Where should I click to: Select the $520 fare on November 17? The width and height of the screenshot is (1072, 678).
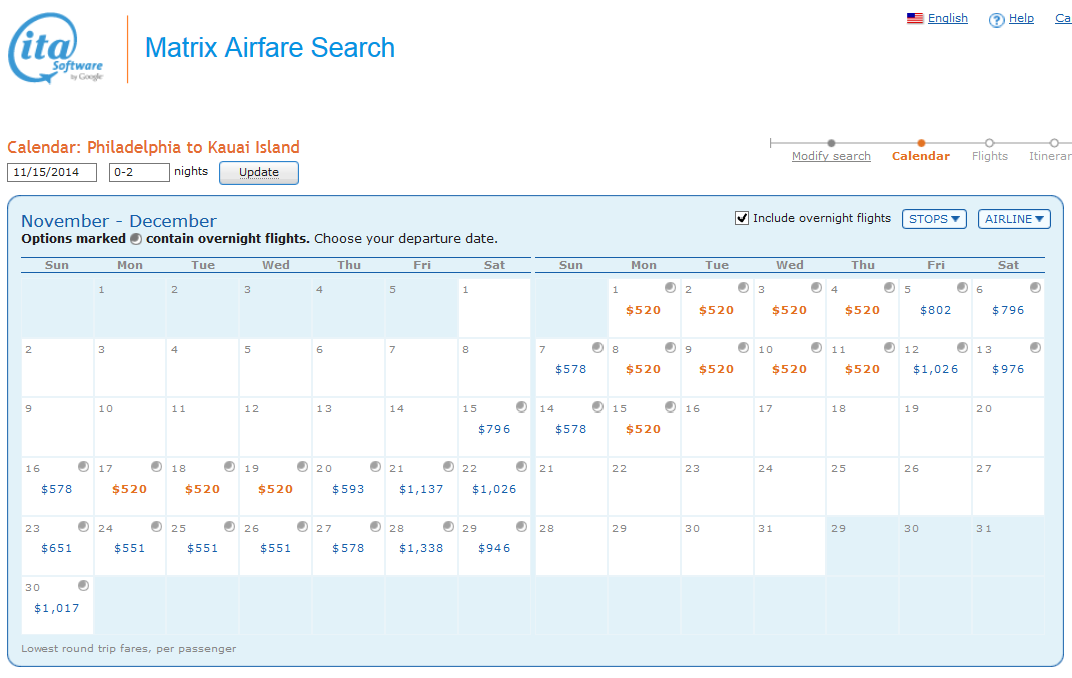coord(129,489)
